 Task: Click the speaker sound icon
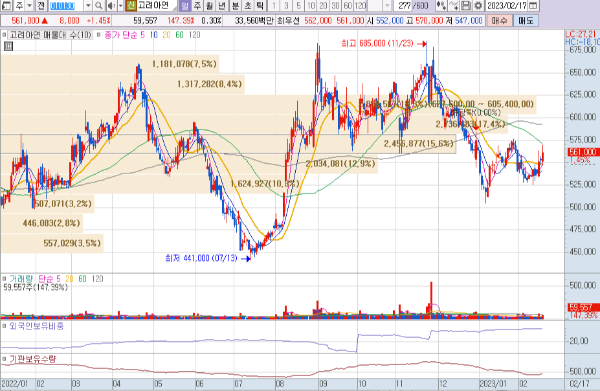click(x=111, y=6)
